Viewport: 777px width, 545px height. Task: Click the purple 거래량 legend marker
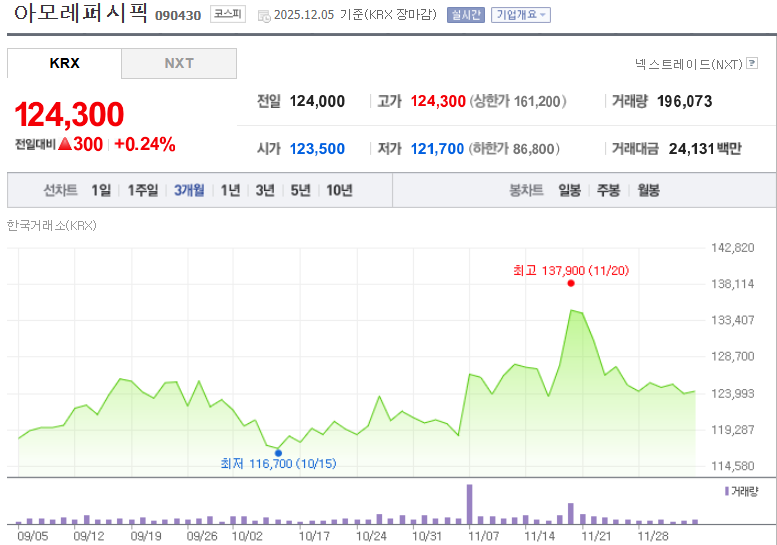click(x=726, y=491)
